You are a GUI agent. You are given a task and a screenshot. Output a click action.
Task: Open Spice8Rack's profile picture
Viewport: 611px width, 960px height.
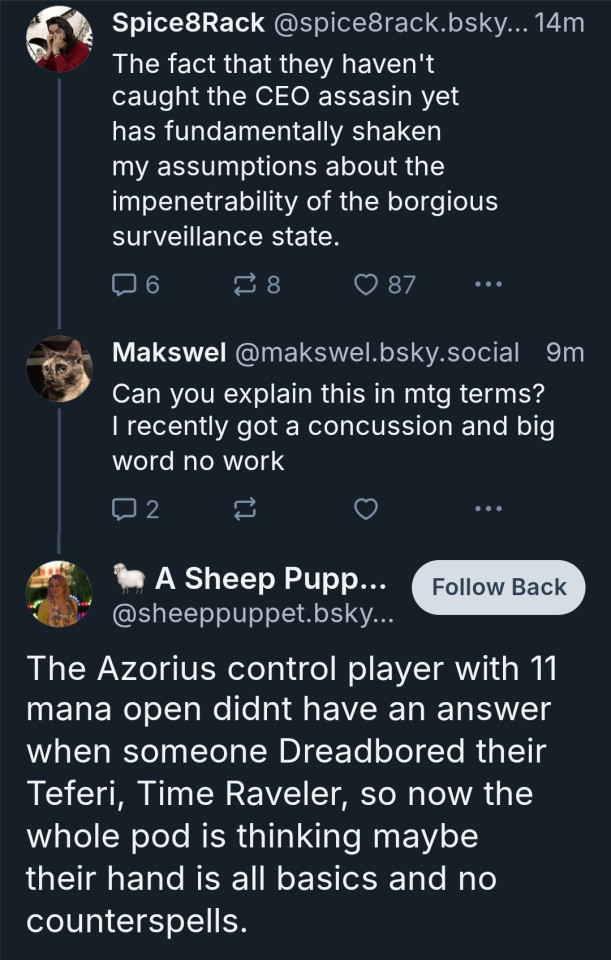coord(58,40)
